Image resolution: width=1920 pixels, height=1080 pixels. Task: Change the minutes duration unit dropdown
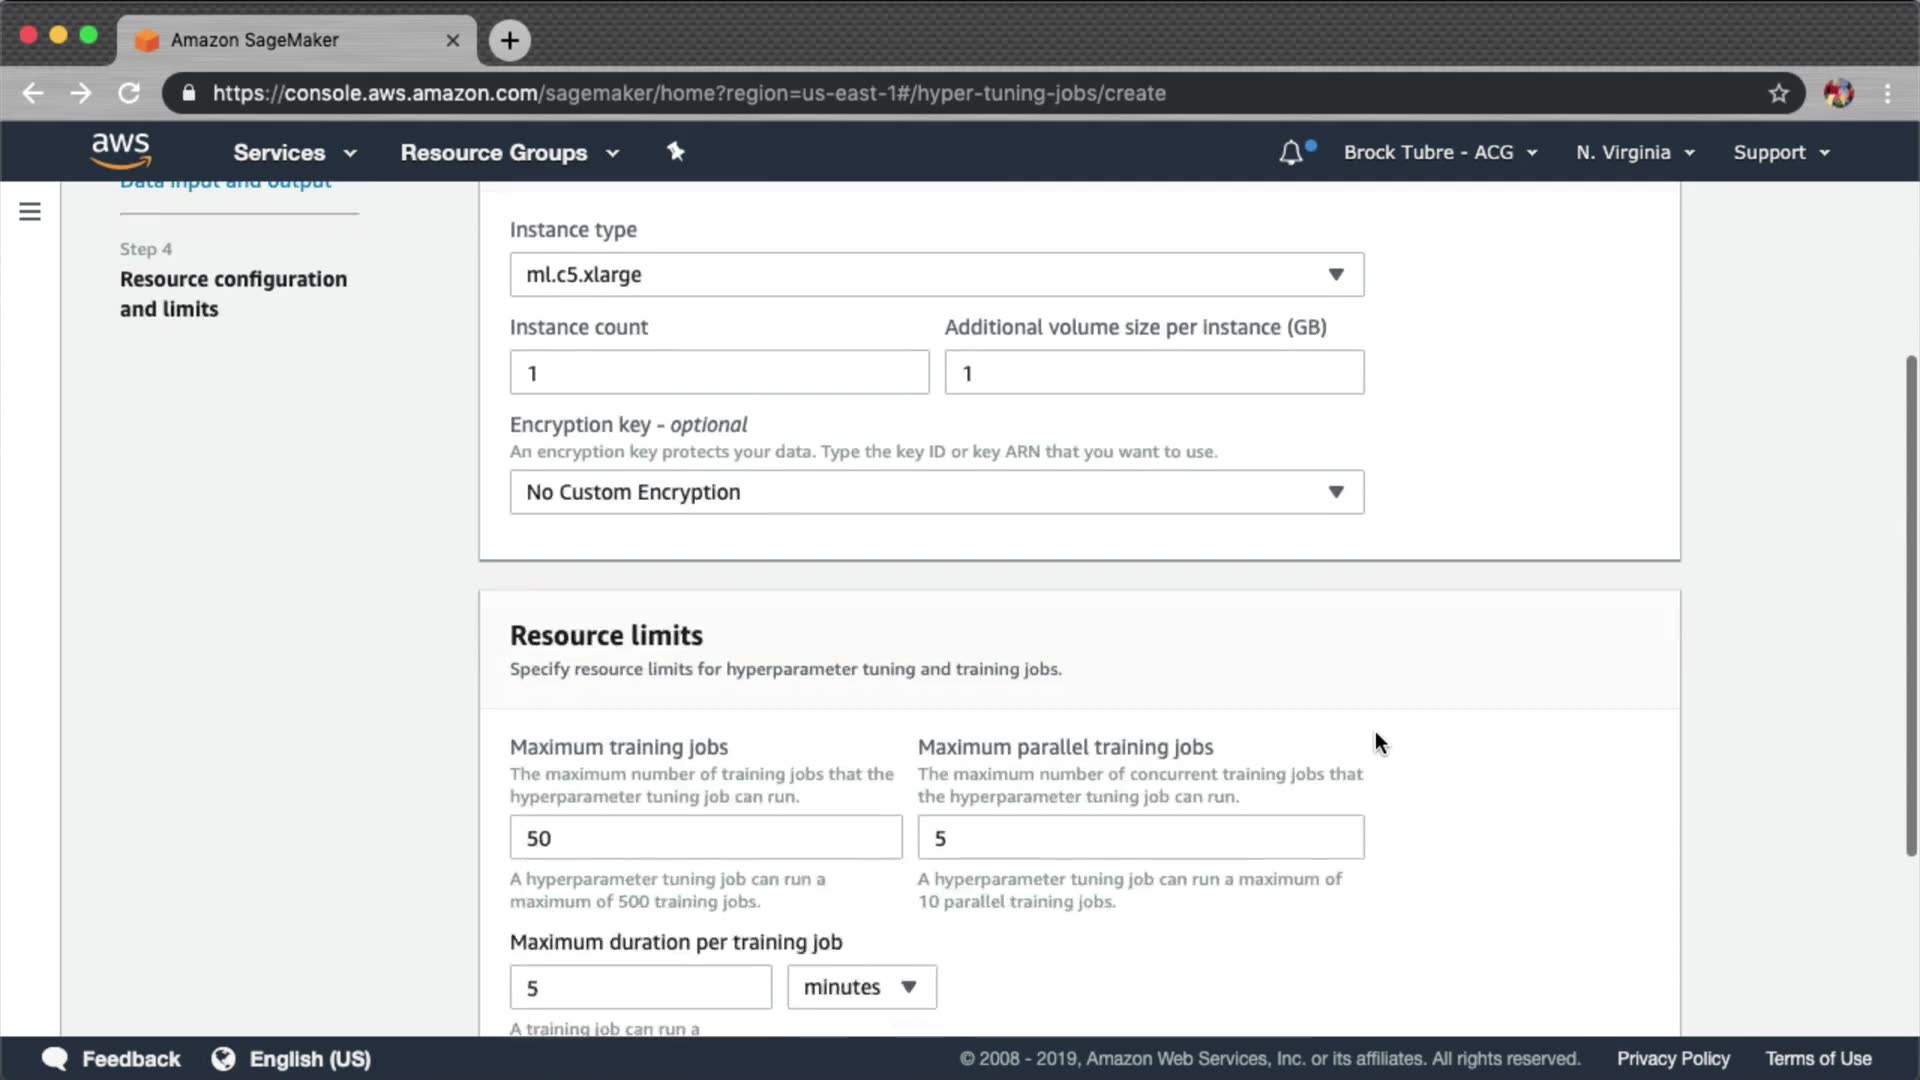(861, 987)
